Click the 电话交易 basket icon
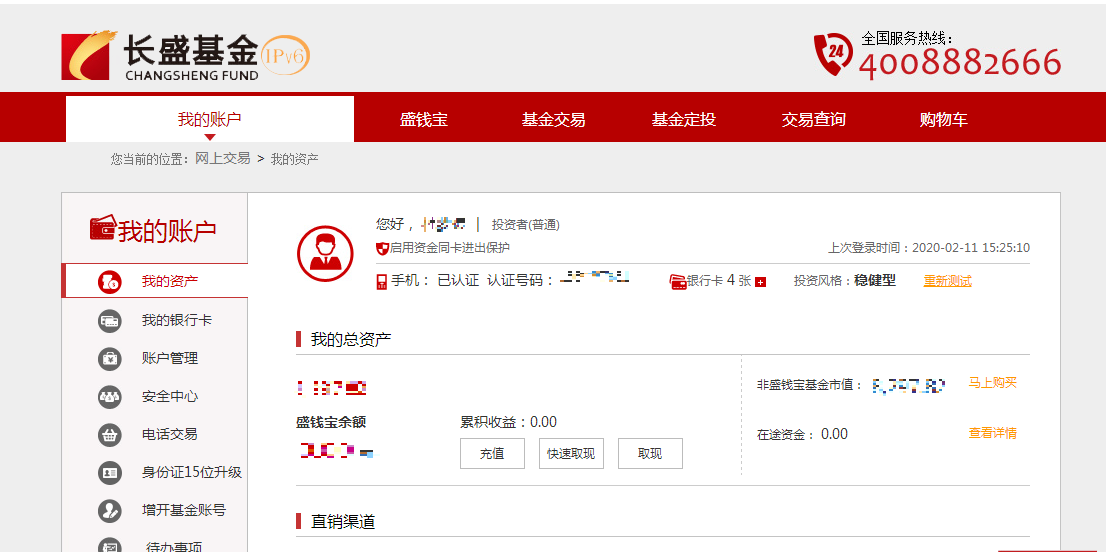1106x552 pixels. (109, 434)
